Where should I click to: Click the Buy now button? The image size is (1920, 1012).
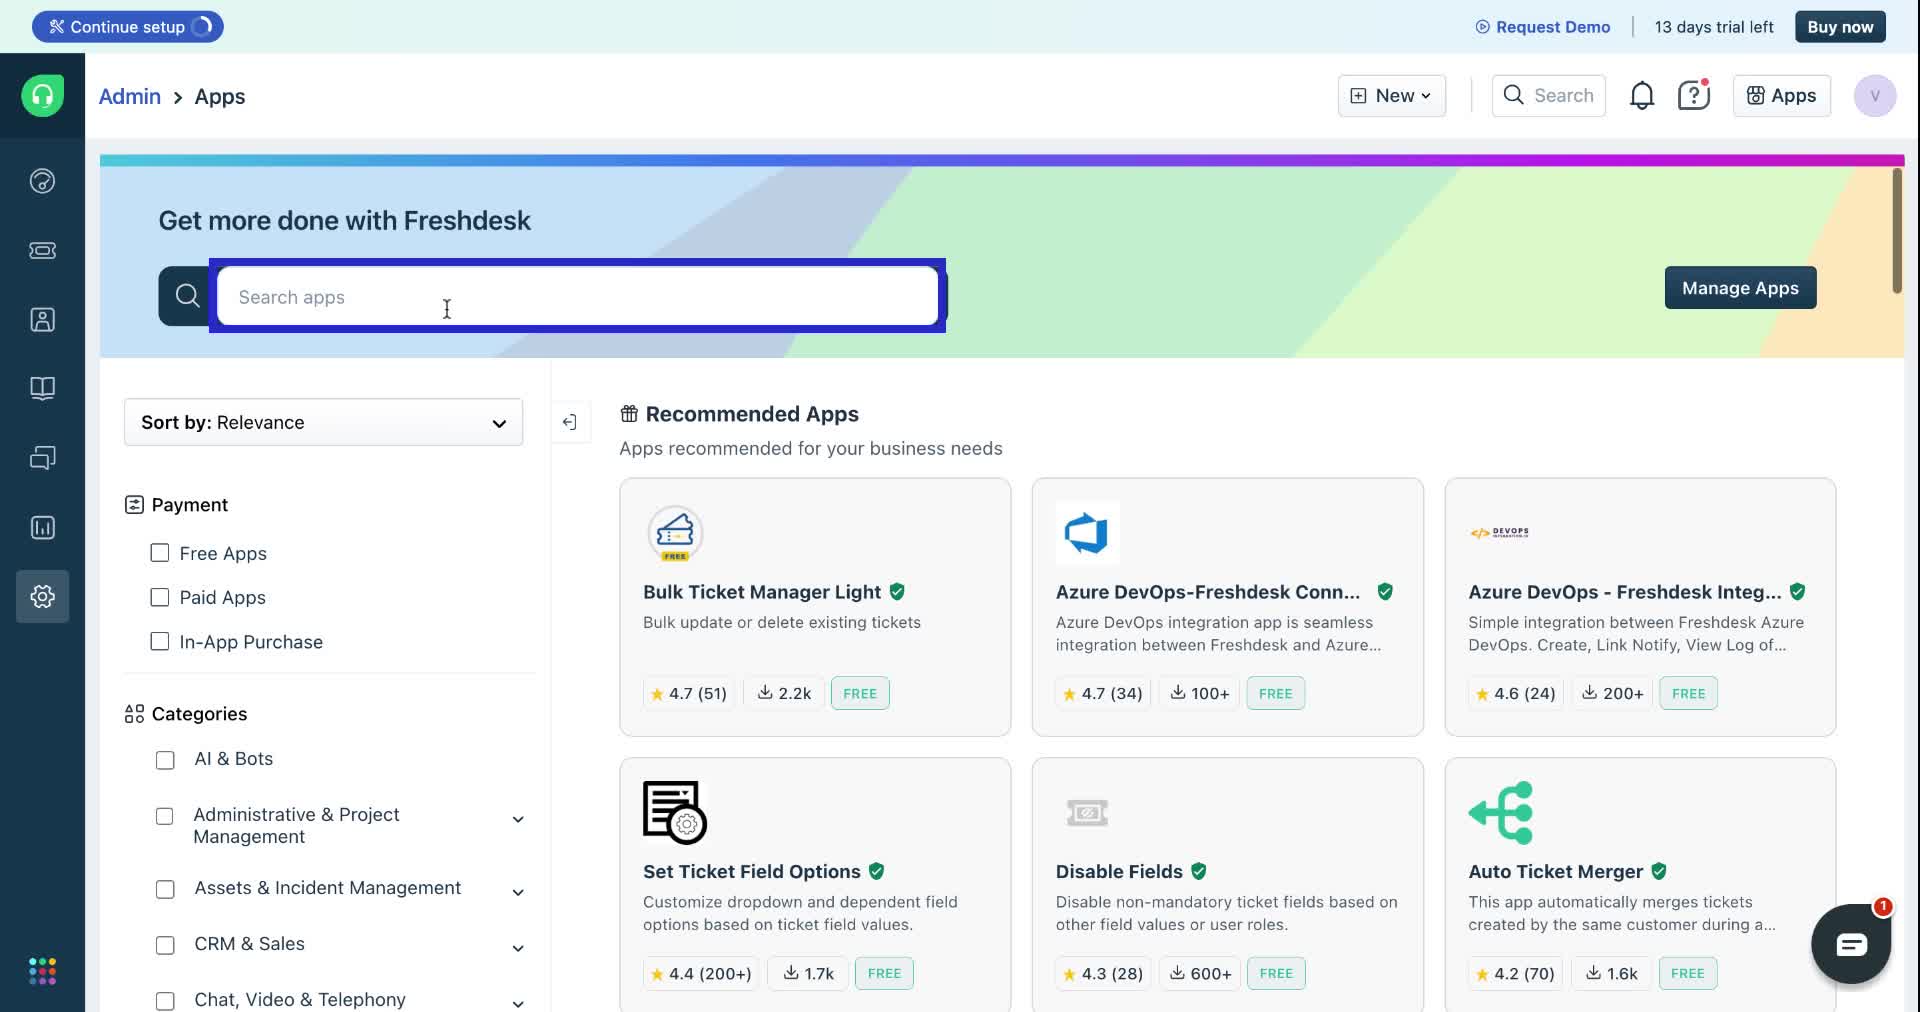coord(1840,27)
